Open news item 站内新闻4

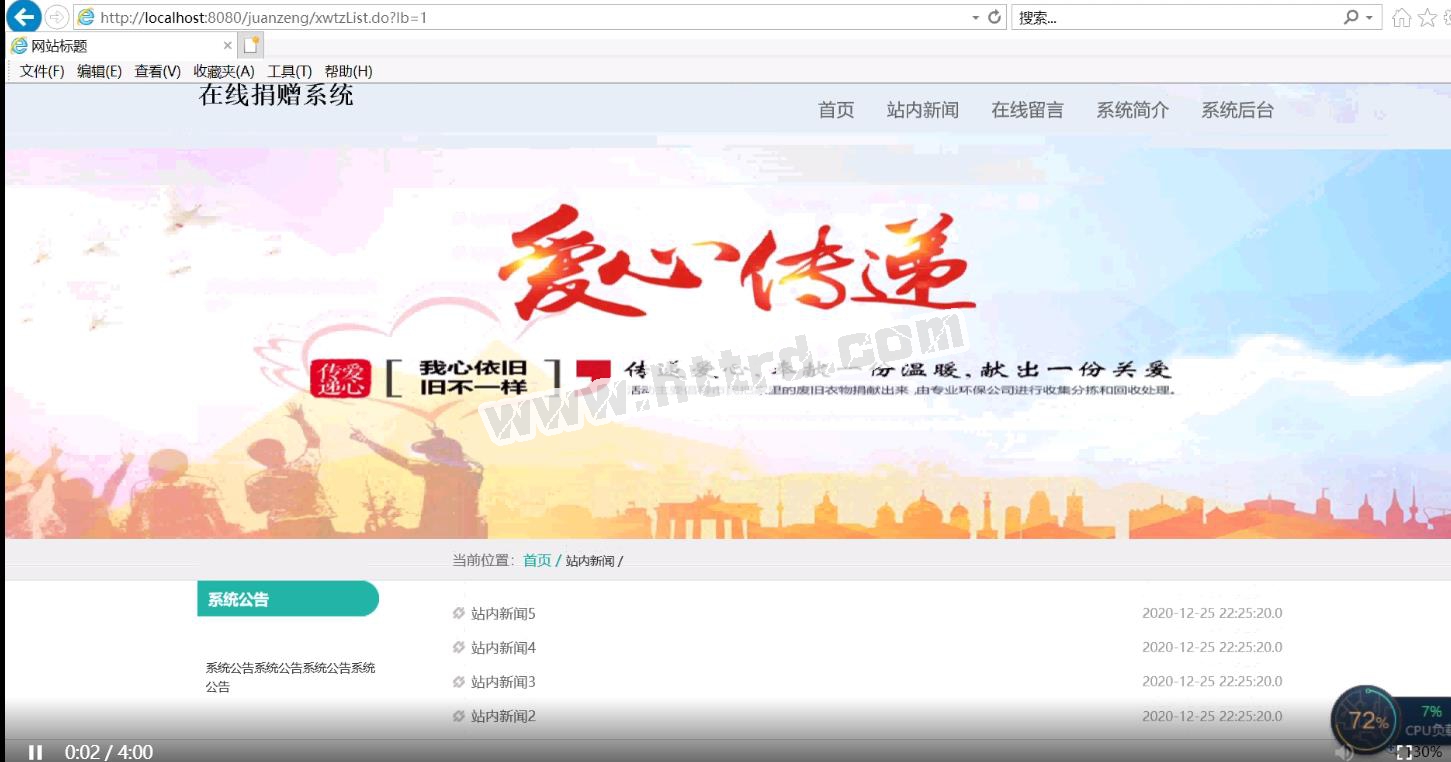(503, 647)
